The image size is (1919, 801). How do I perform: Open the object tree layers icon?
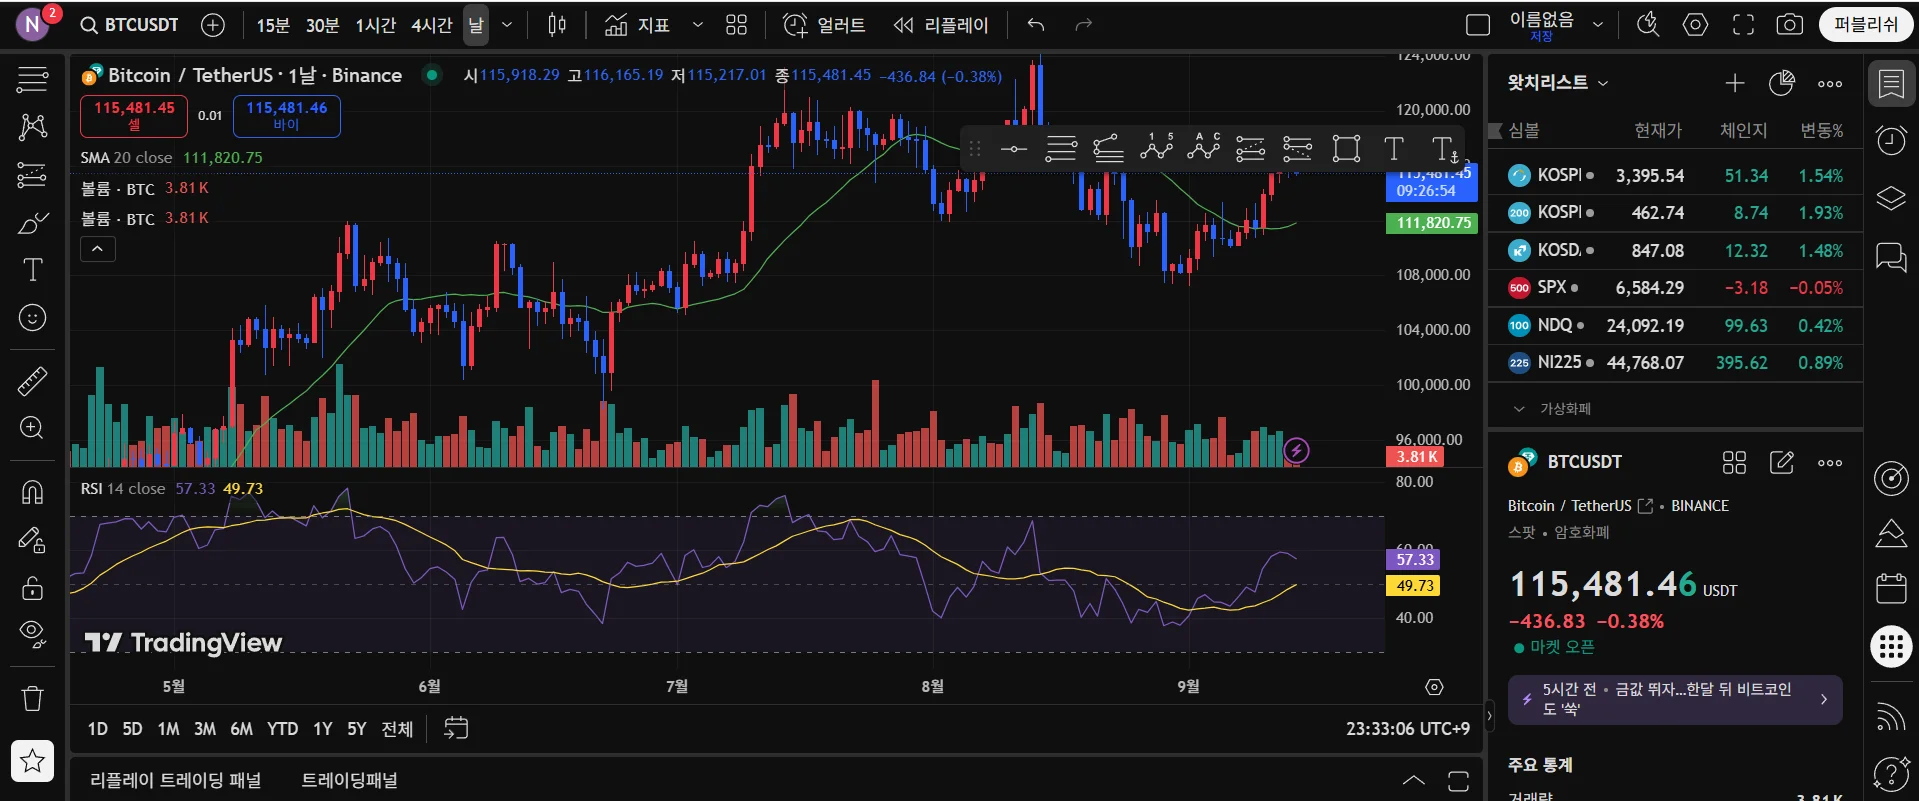tap(1891, 198)
